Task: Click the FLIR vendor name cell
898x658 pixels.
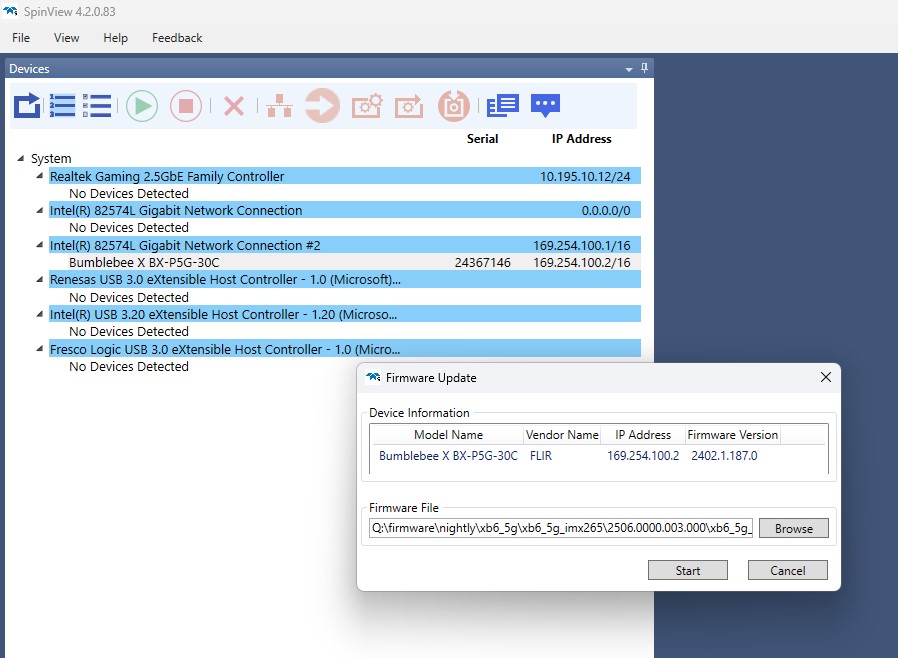Action: click(541, 456)
